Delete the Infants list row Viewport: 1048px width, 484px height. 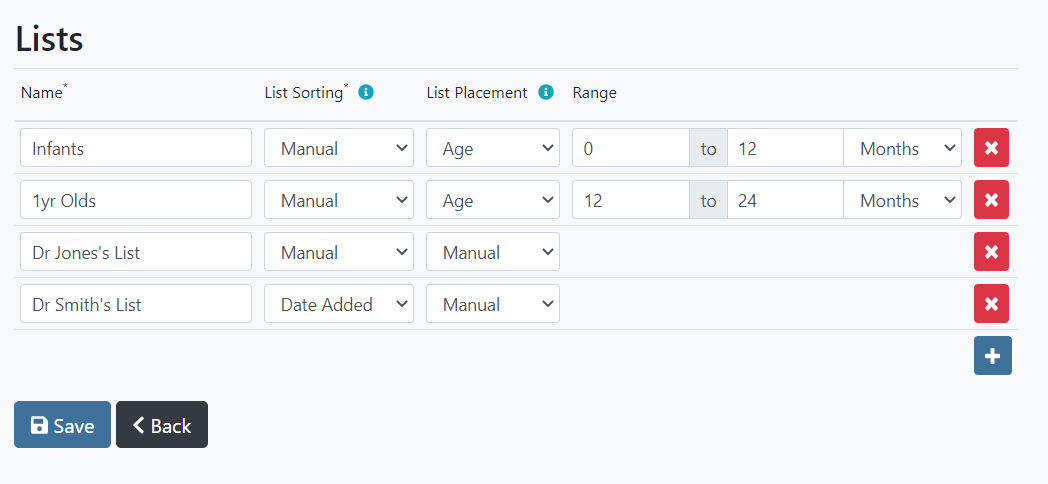click(x=991, y=148)
